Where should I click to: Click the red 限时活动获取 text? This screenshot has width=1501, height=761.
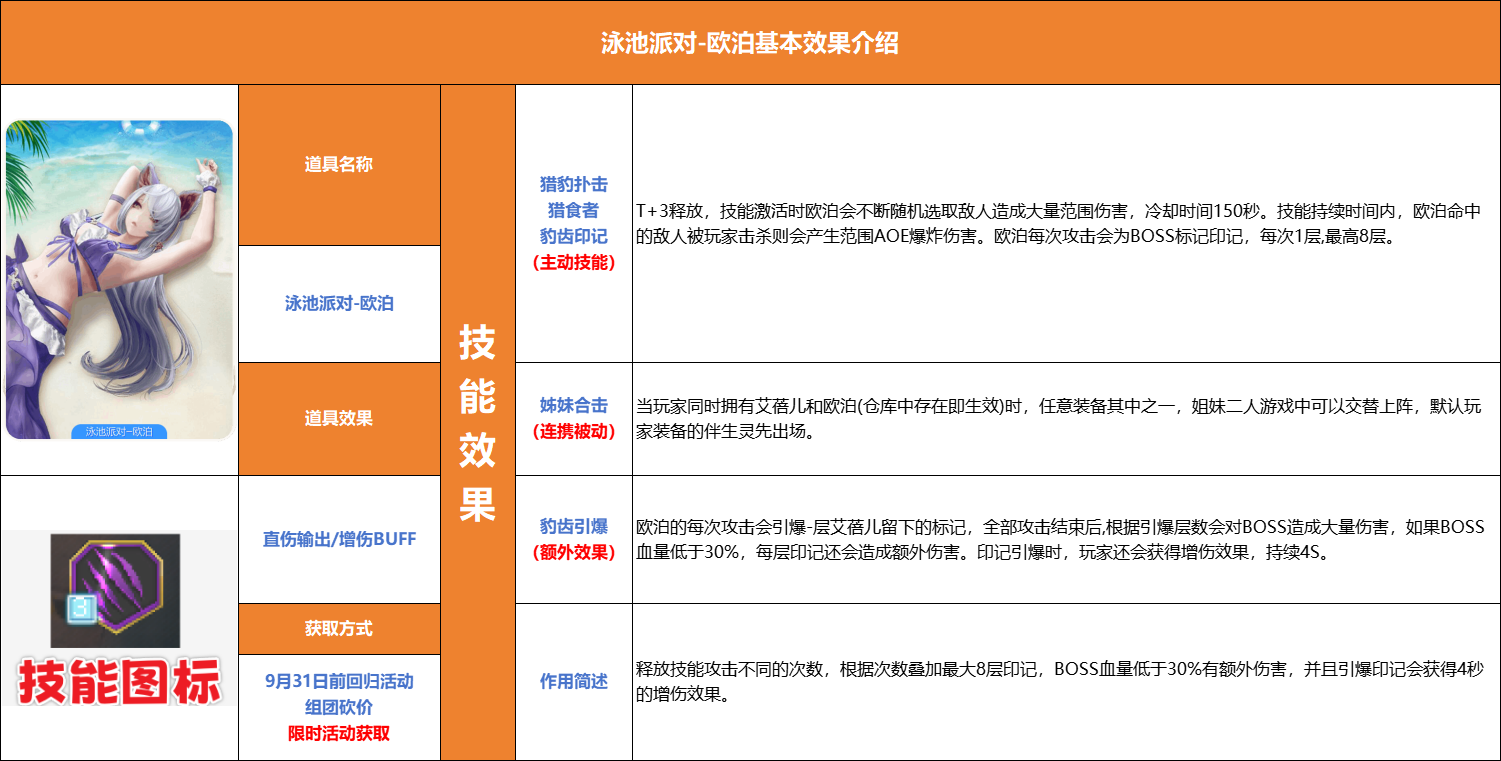click(x=339, y=733)
